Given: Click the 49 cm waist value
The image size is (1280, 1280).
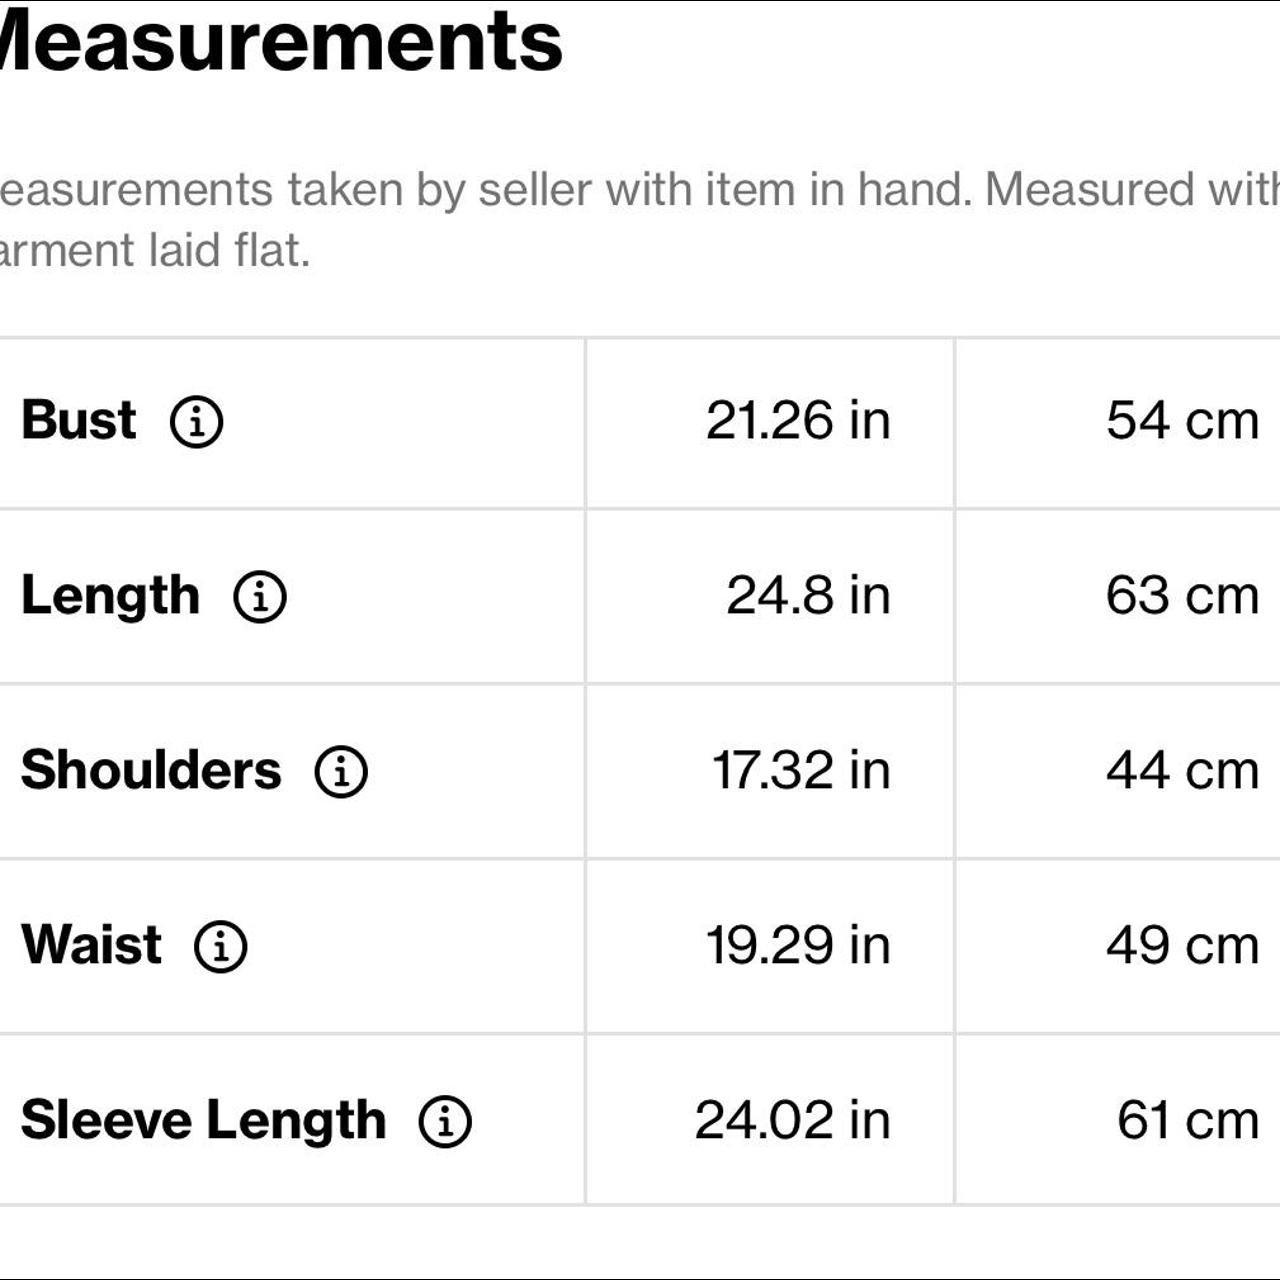Looking at the screenshot, I should pos(1182,945).
